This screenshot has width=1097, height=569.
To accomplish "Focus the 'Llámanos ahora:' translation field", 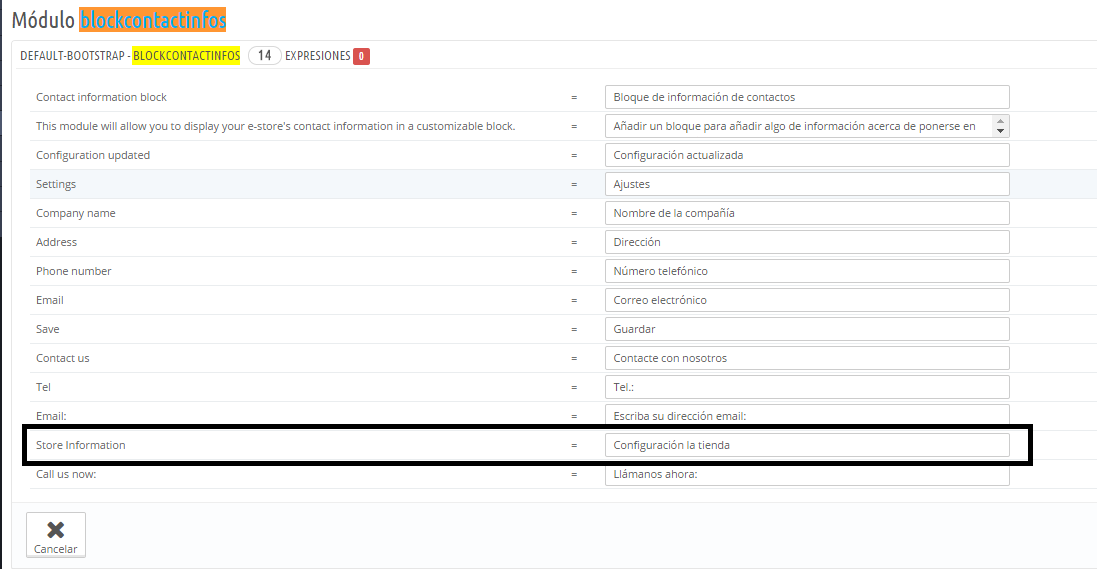I will tap(806, 474).
